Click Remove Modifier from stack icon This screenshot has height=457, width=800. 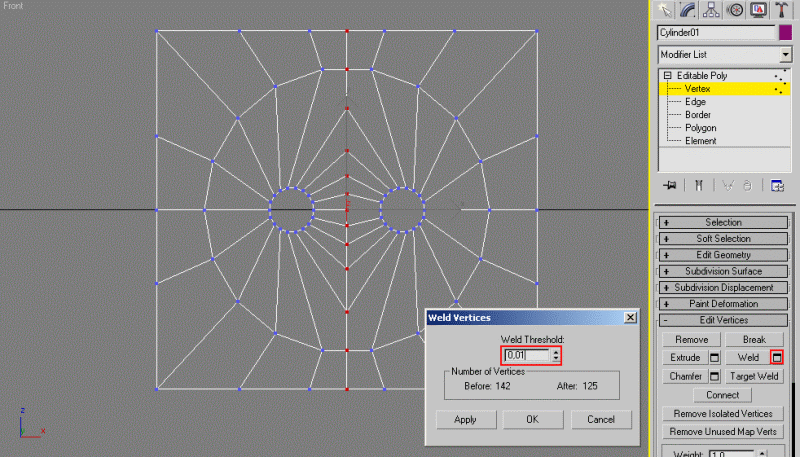[x=747, y=186]
